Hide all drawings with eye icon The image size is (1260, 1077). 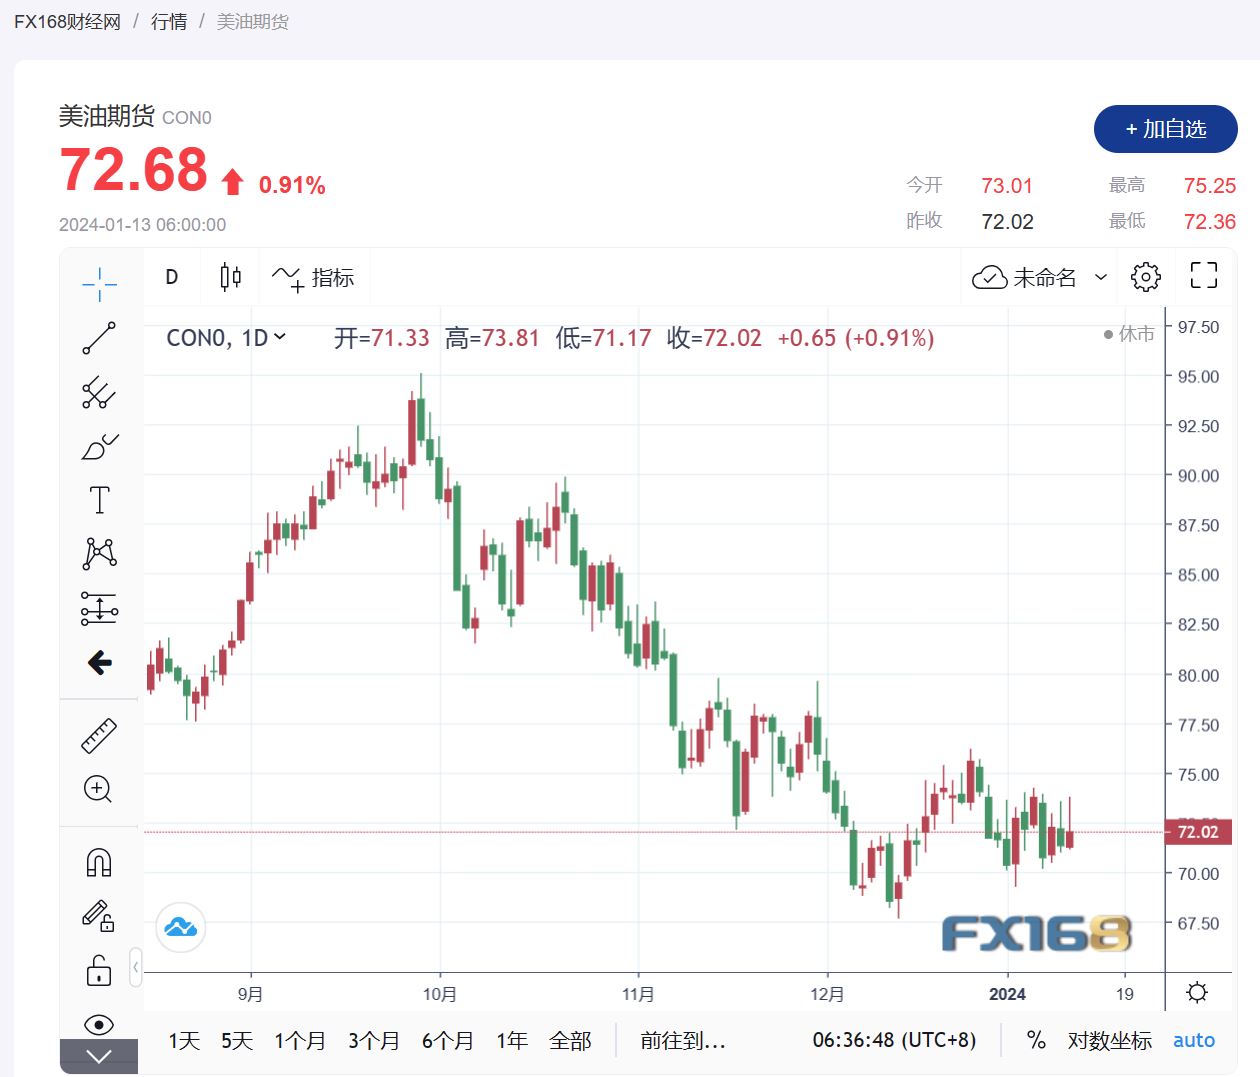point(99,1024)
